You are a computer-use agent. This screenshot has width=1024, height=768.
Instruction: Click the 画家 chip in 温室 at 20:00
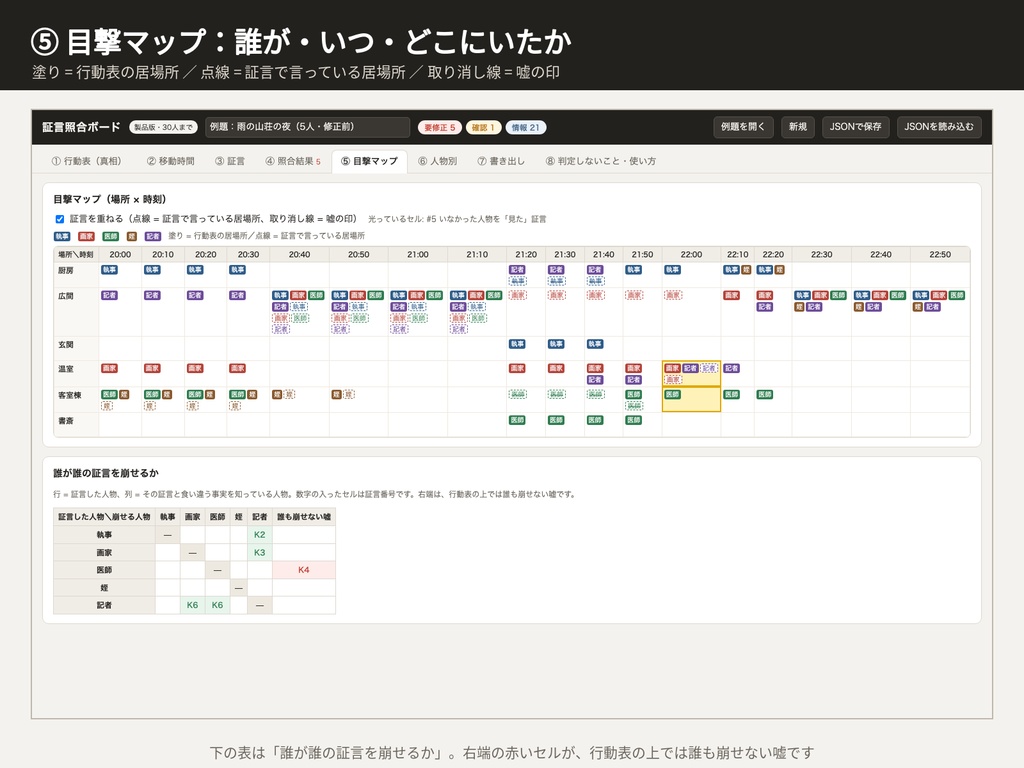point(109,368)
